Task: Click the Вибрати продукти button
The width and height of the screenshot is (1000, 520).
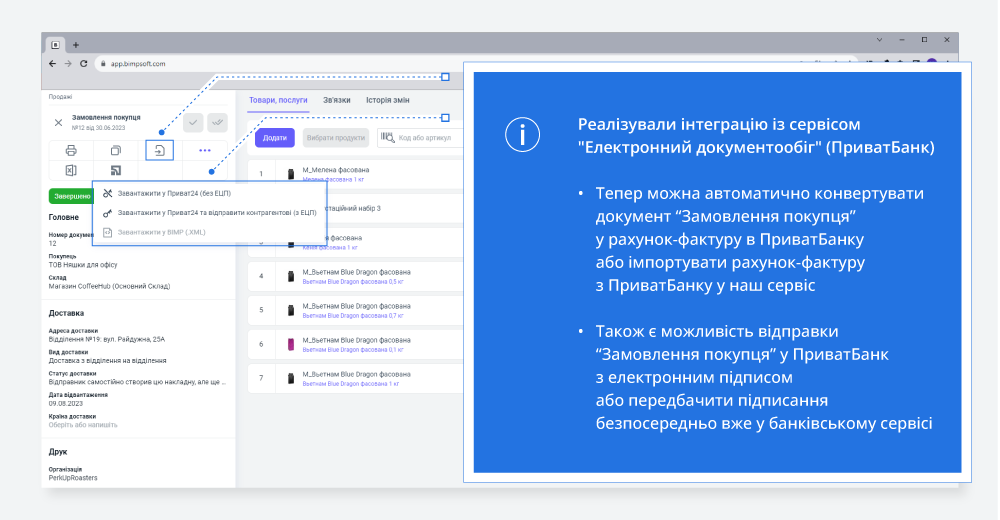Action: 335,138
